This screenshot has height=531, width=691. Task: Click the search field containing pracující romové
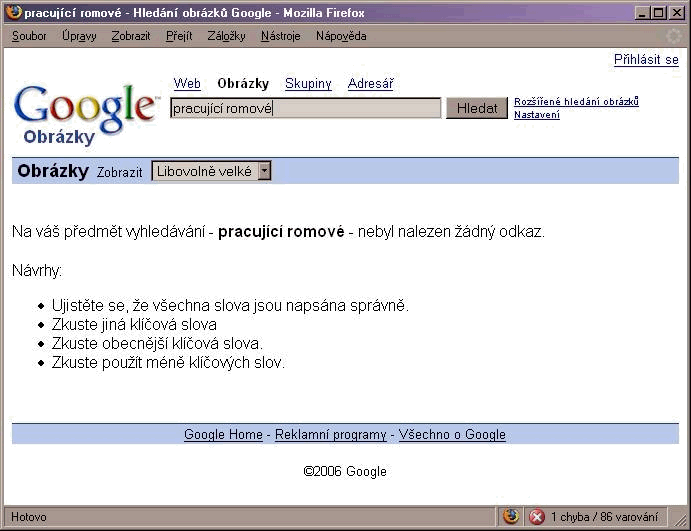point(305,108)
